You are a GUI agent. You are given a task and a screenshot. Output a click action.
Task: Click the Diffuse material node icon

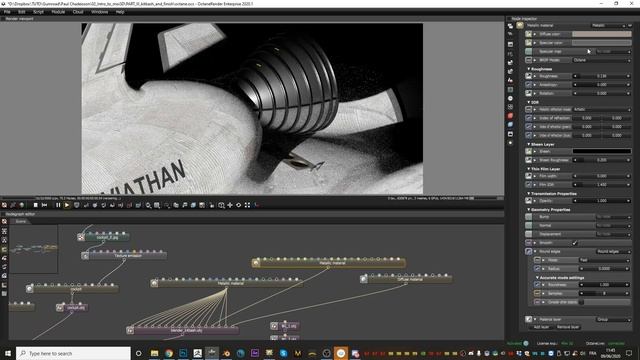(363, 279)
